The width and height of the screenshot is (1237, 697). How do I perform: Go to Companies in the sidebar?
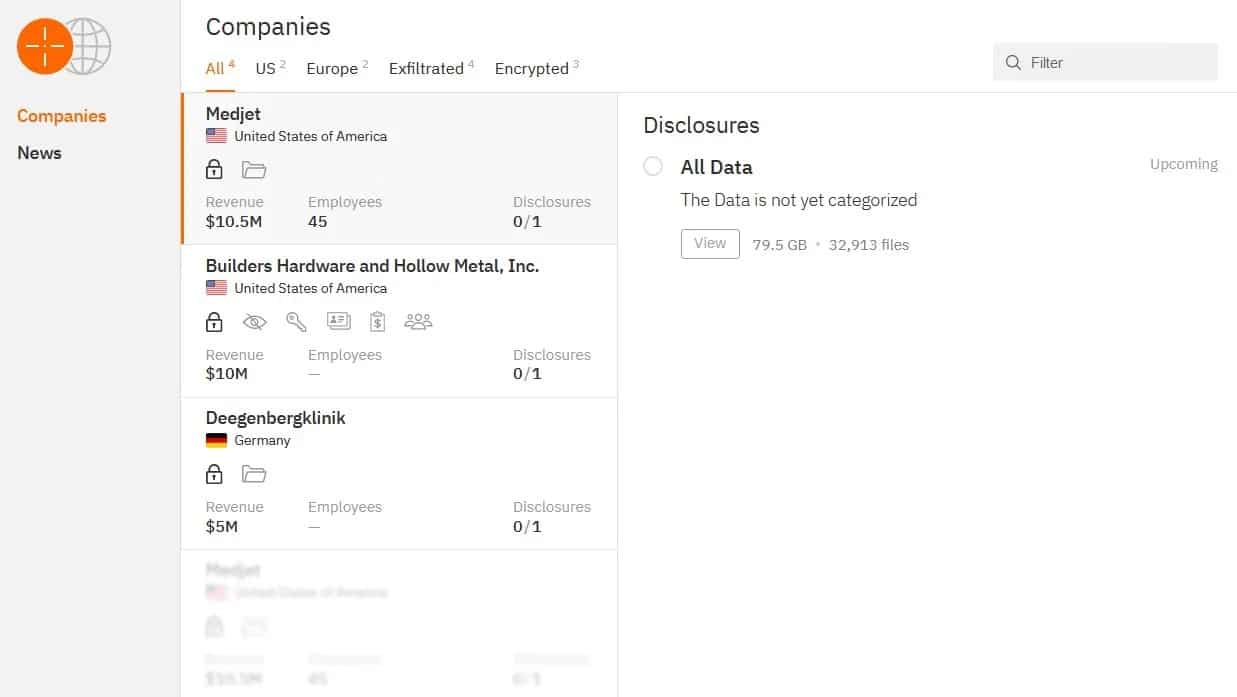pos(61,116)
